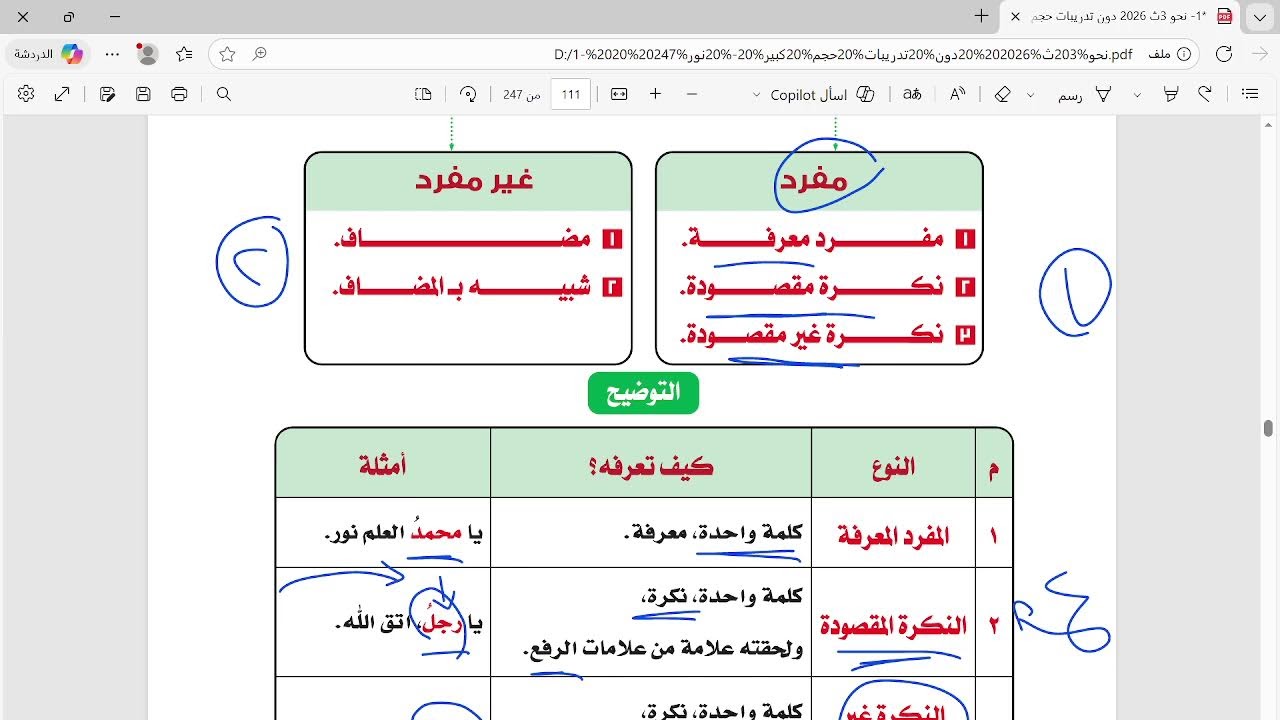Click 'ولحقته علامة من علامات الرفع' text
The height and width of the screenshot is (720, 1280).
662,648
